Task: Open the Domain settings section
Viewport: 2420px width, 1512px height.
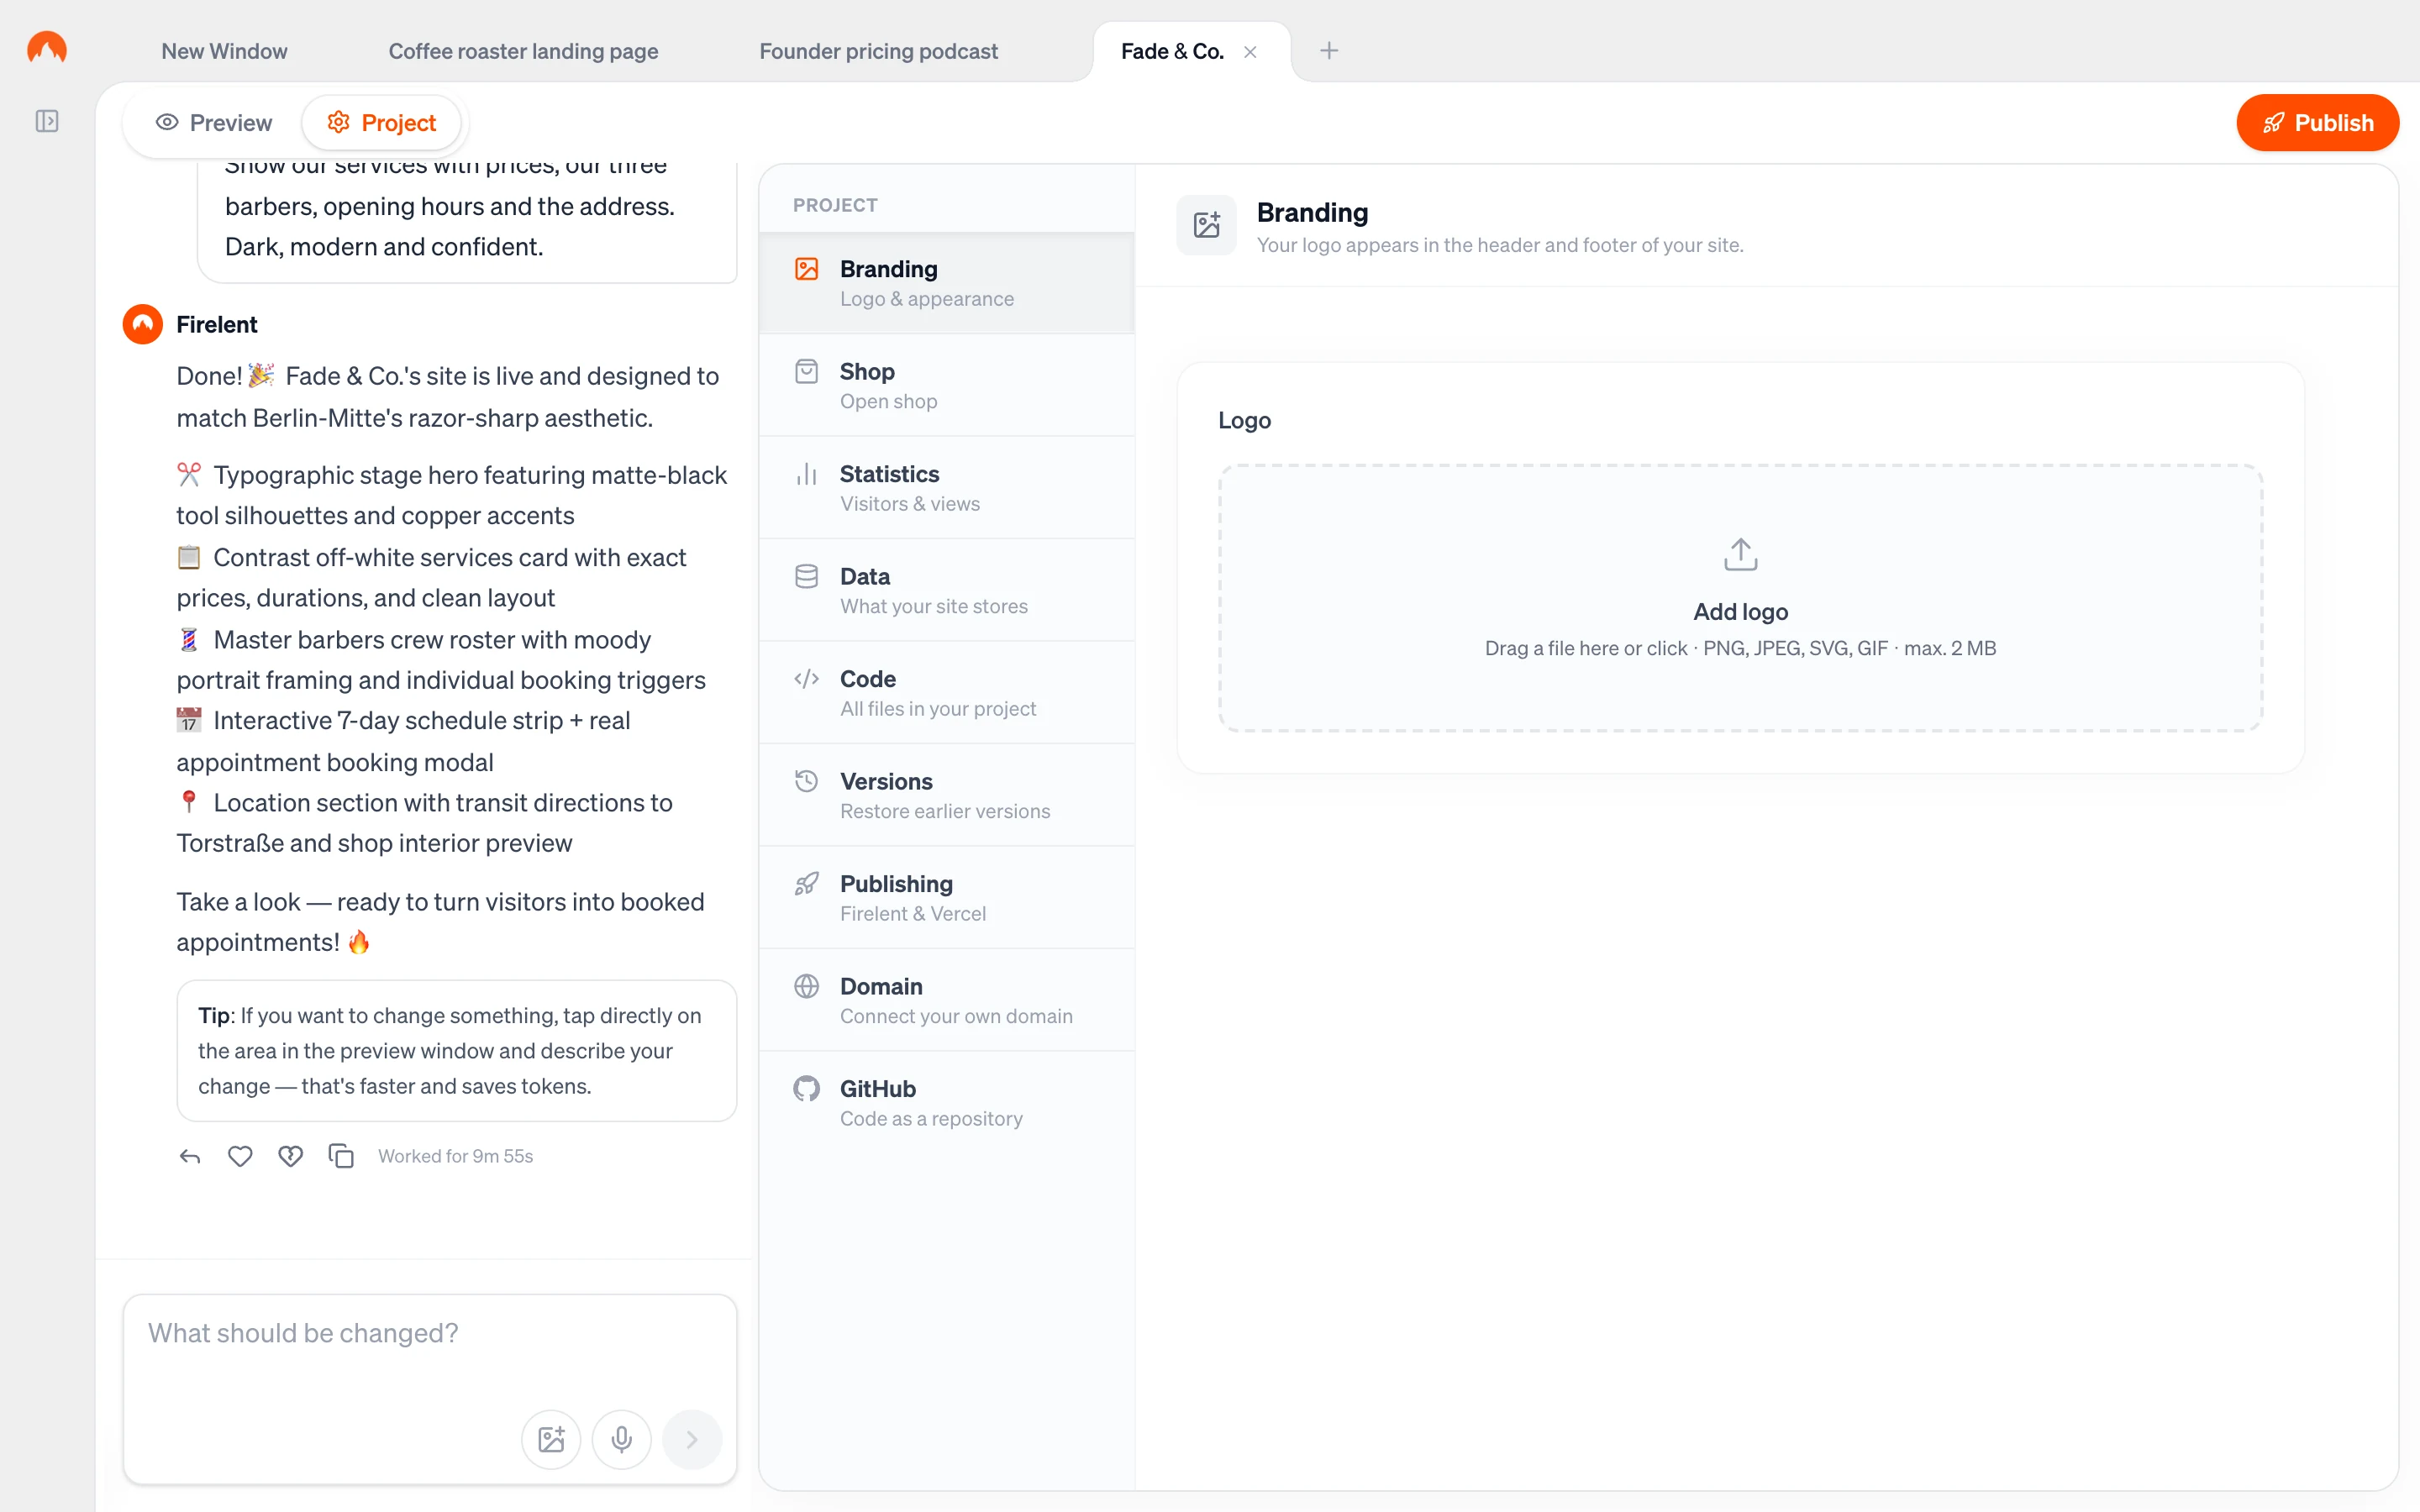Action: pyautogui.click(x=947, y=1000)
